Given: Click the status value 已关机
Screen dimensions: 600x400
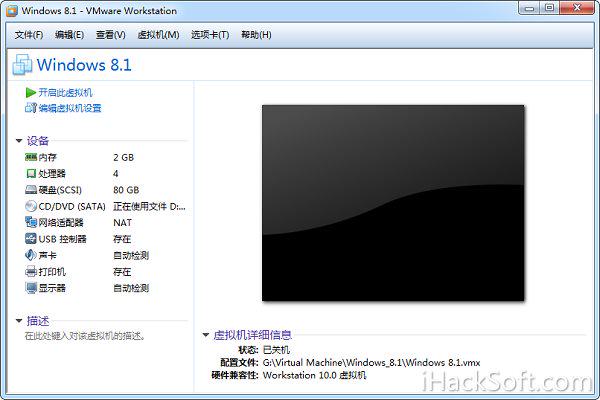Looking at the screenshot, I should (x=276, y=350).
